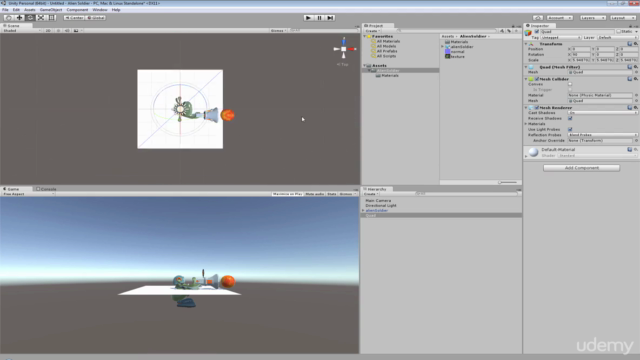Open Mesh Renderer component gear menu
This screenshot has width=640, height=360.
point(636,107)
